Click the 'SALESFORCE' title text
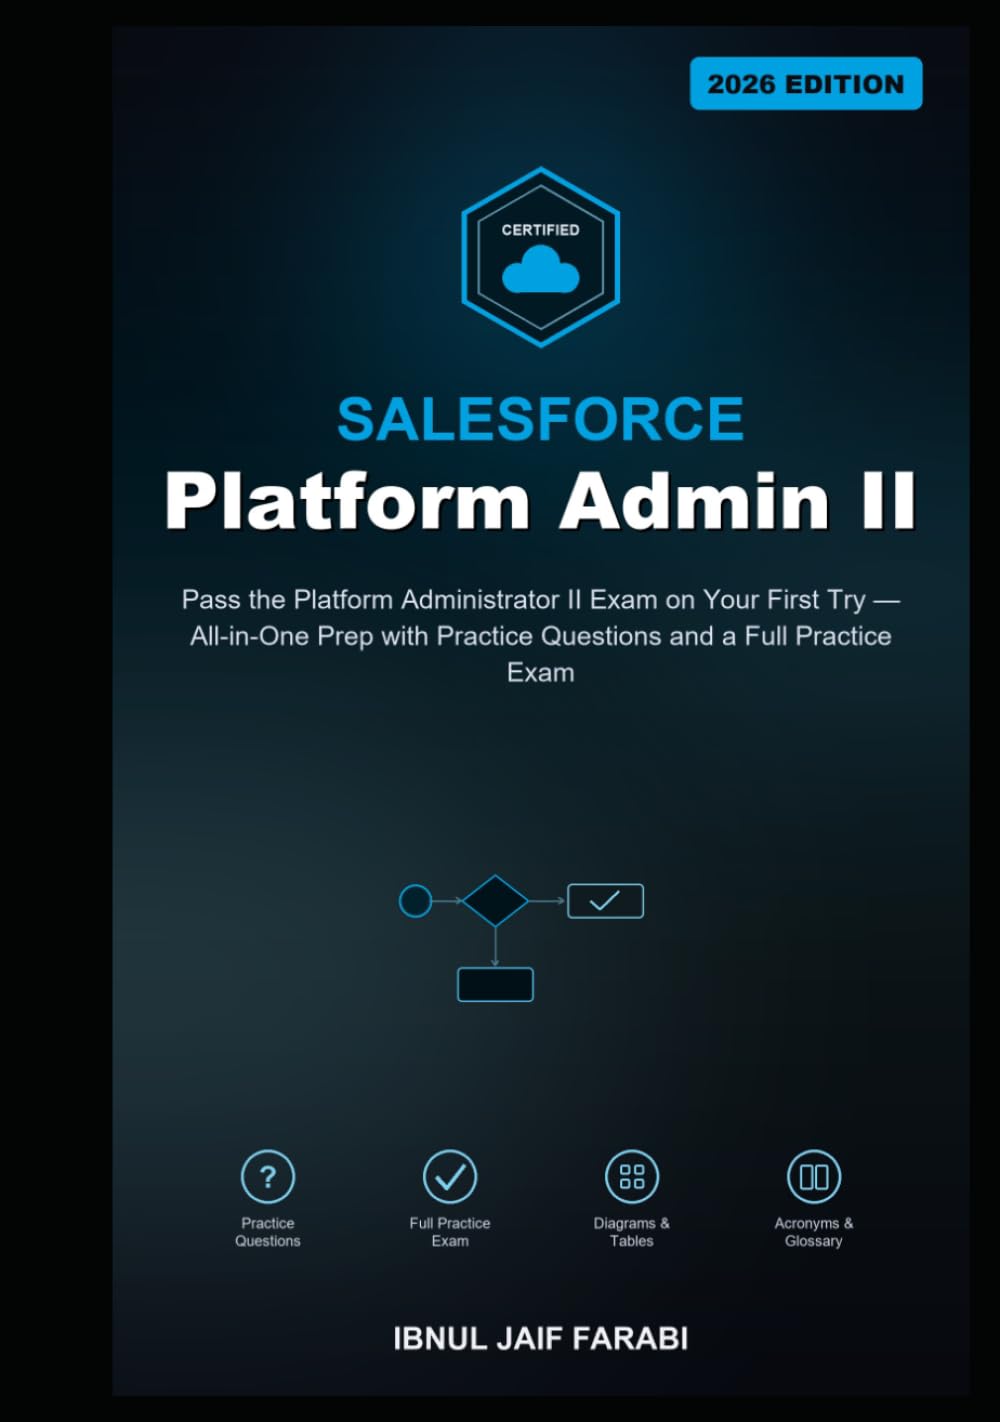This screenshot has width=1000, height=1422. [x=541, y=419]
